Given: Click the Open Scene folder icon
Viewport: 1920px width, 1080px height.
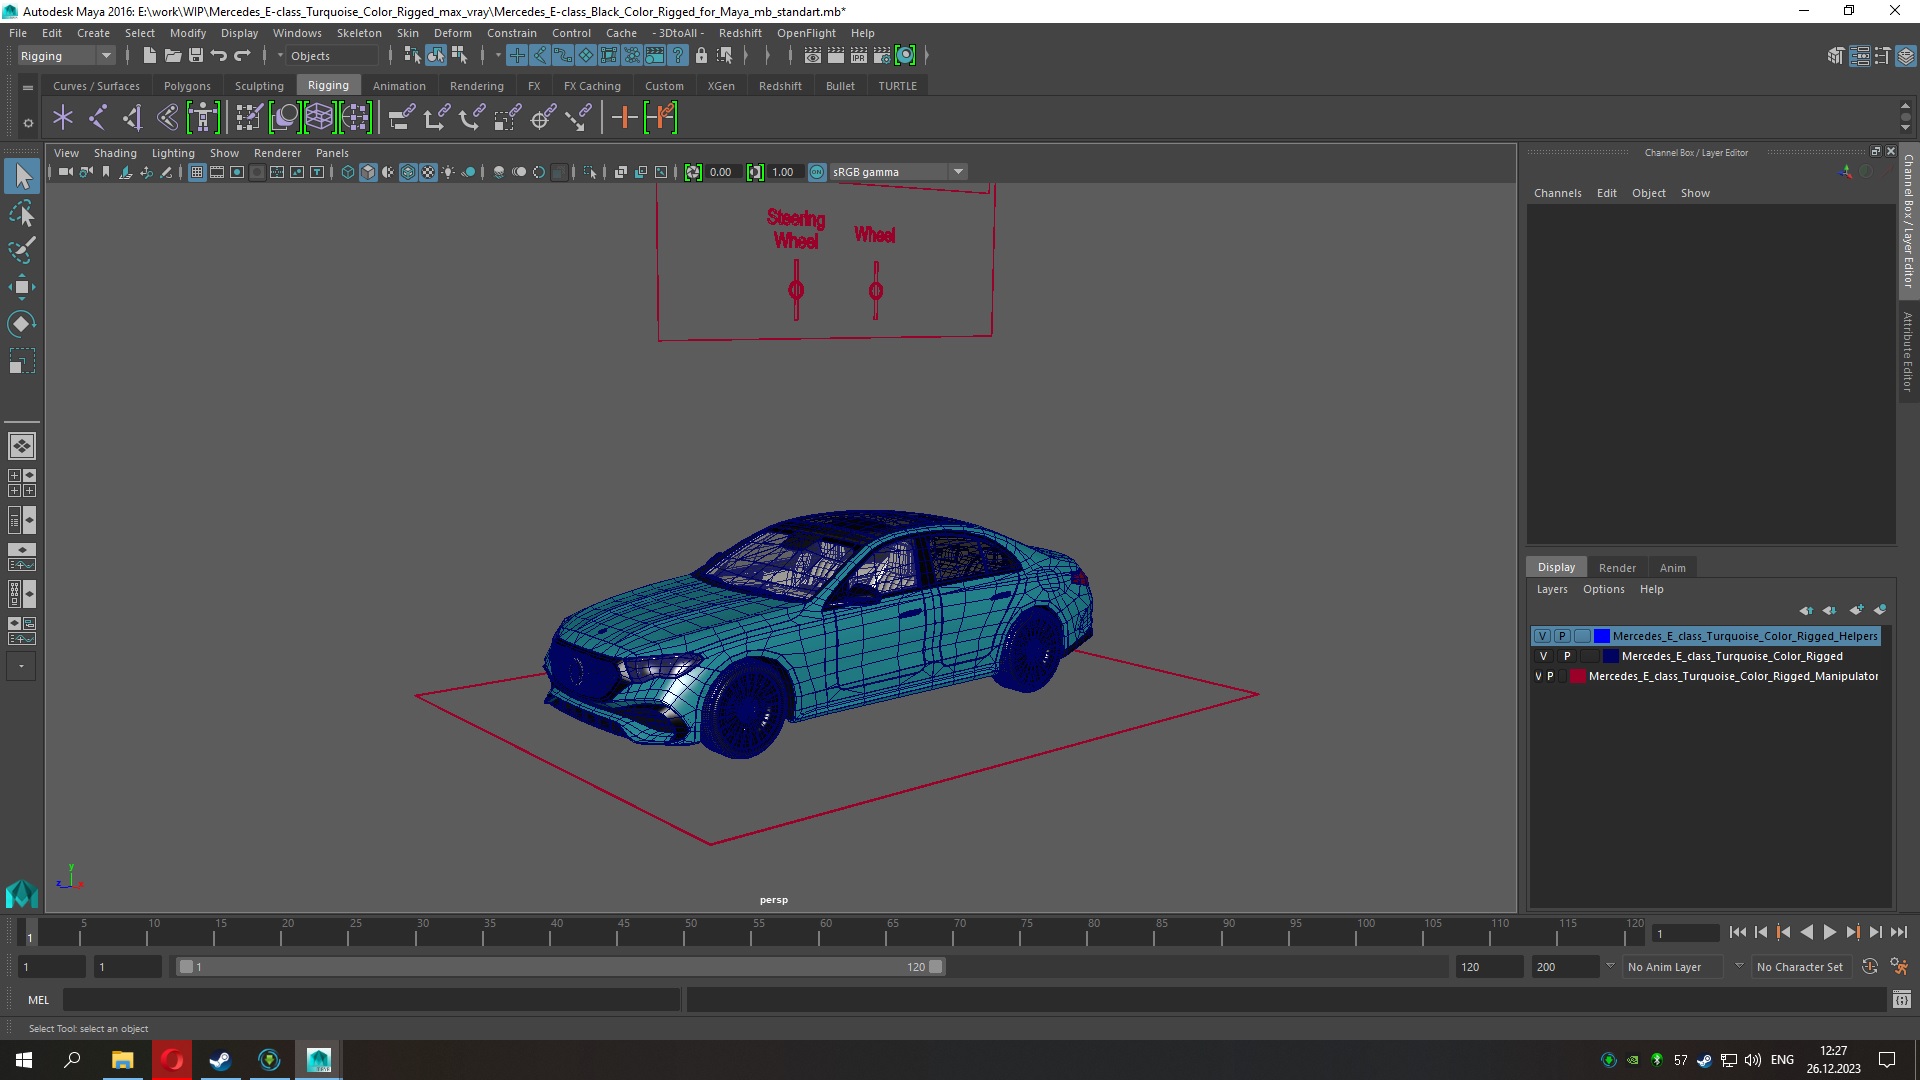Looking at the screenshot, I should click(173, 56).
